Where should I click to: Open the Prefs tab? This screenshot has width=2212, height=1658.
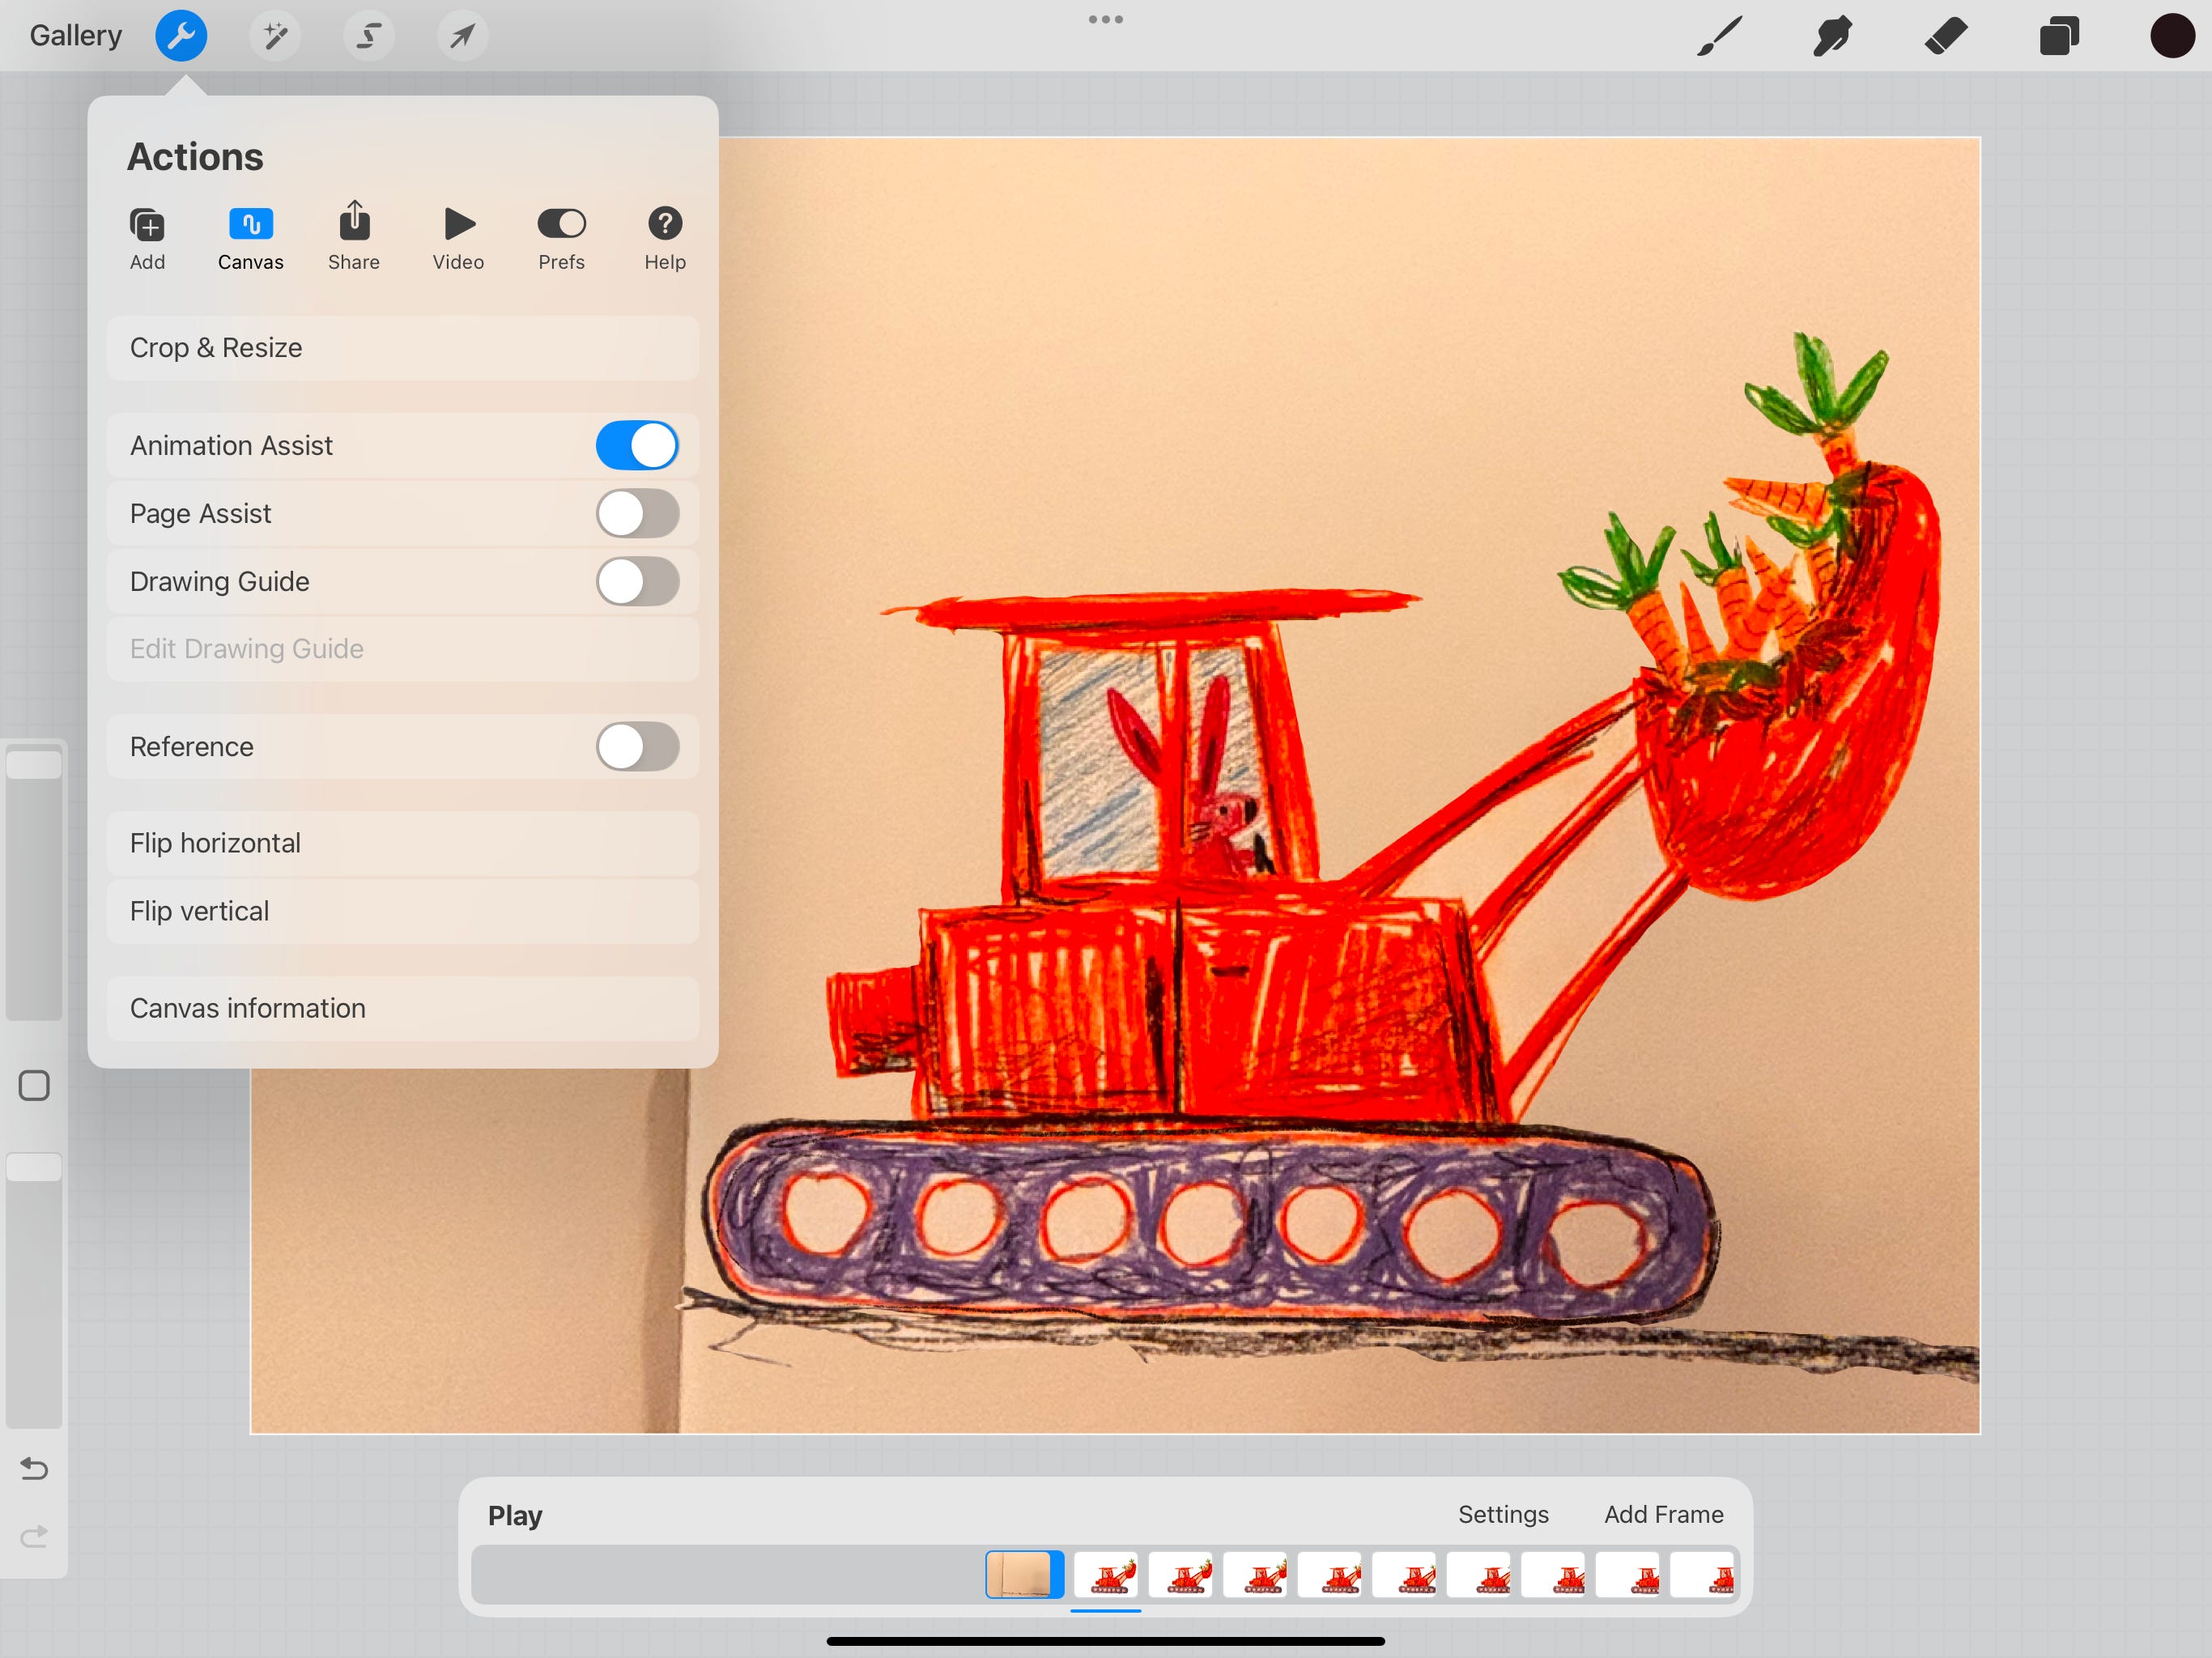pos(561,236)
